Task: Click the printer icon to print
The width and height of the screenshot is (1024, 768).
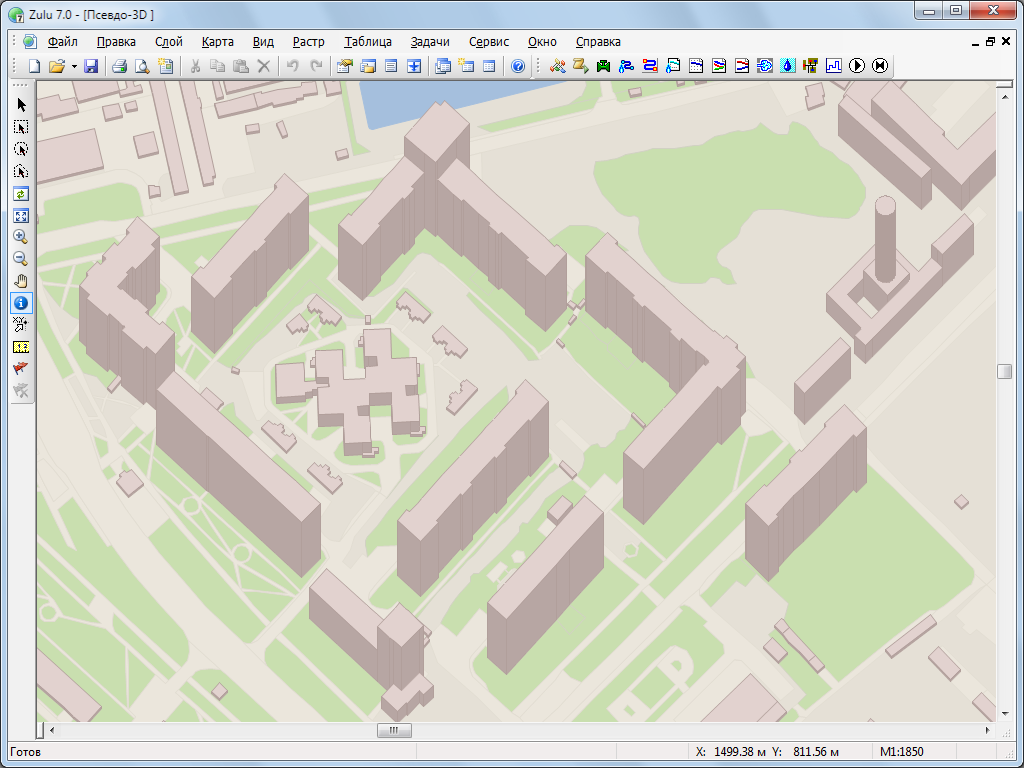Action: (119, 66)
